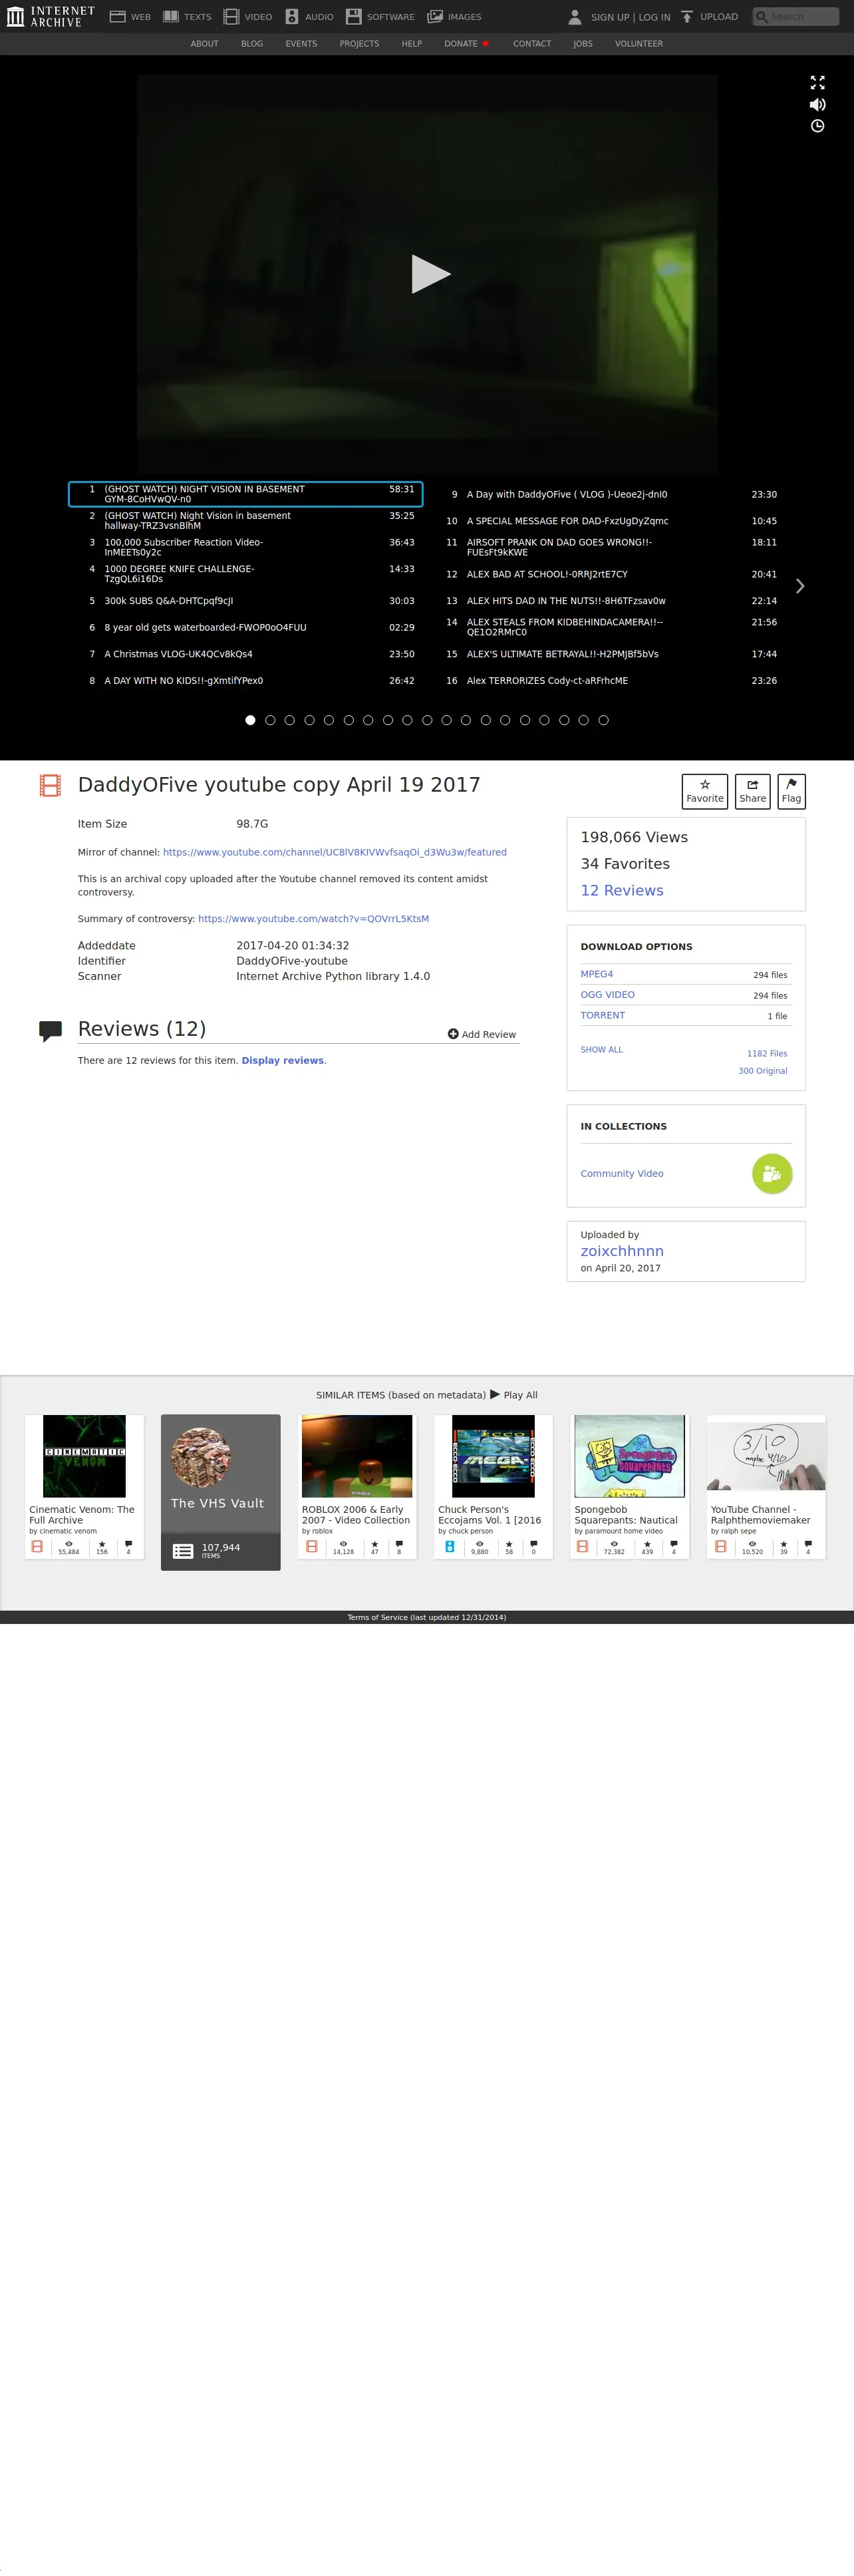Play track 1 GHOST WATCH NIGHT VISION IN BASEMENT
The image size is (854, 2576).
point(245,494)
